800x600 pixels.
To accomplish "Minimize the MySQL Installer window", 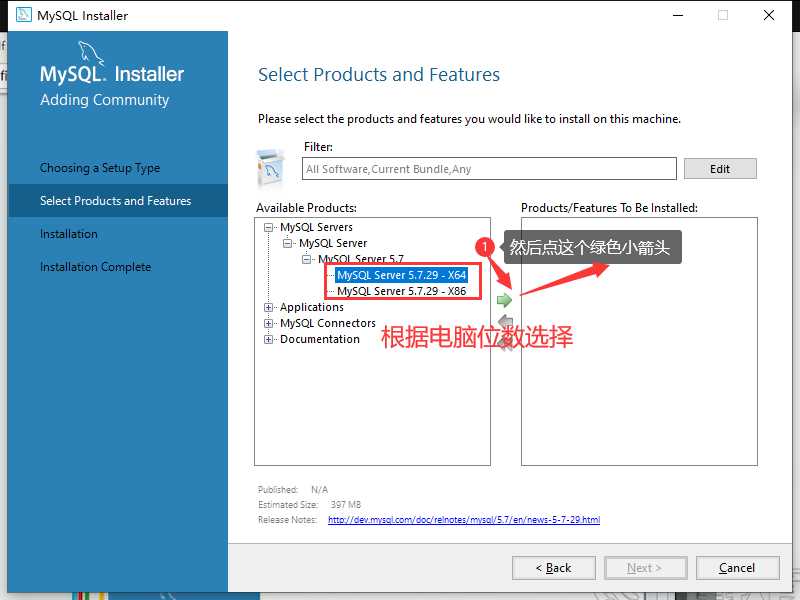I will pyautogui.click(x=678, y=15).
